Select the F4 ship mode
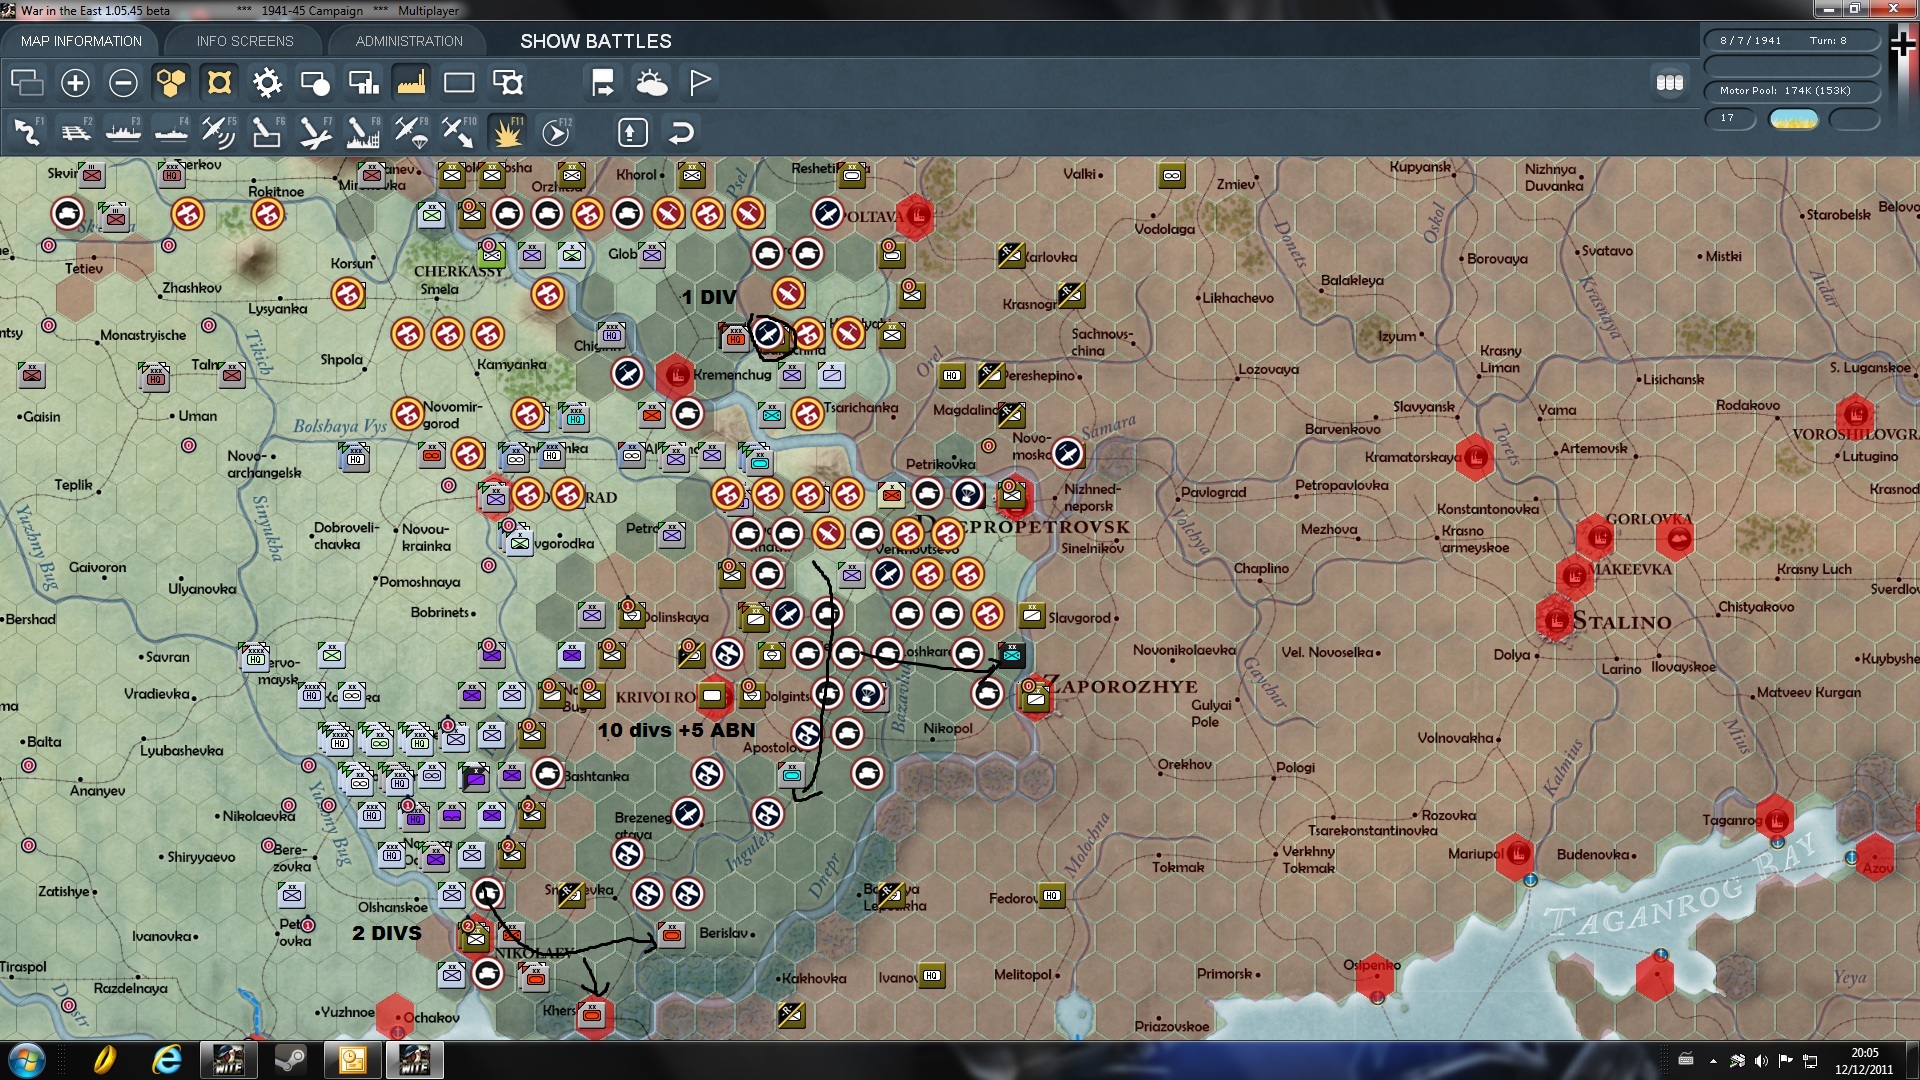This screenshot has height=1080, width=1920. tap(171, 132)
